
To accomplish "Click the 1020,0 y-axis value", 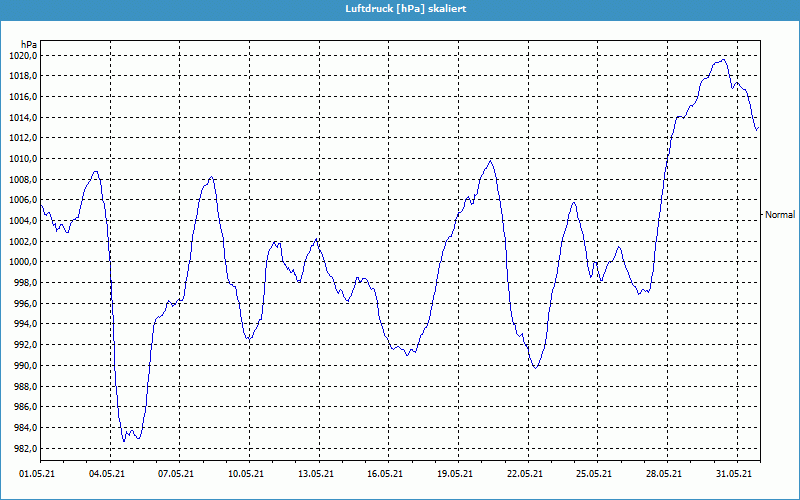I will tap(22, 55).
